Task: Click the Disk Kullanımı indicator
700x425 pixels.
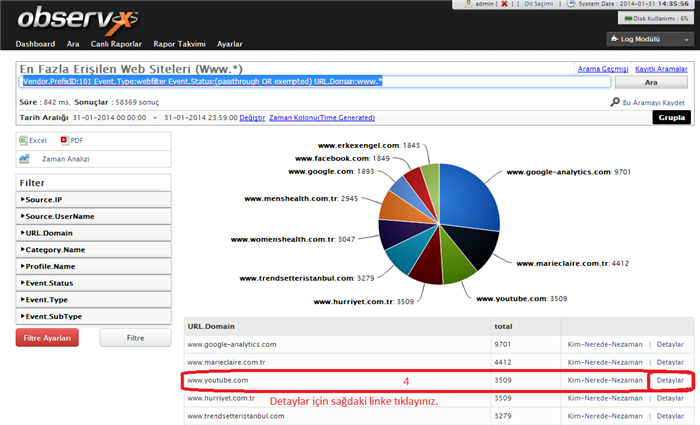Action: pyautogui.click(x=656, y=18)
